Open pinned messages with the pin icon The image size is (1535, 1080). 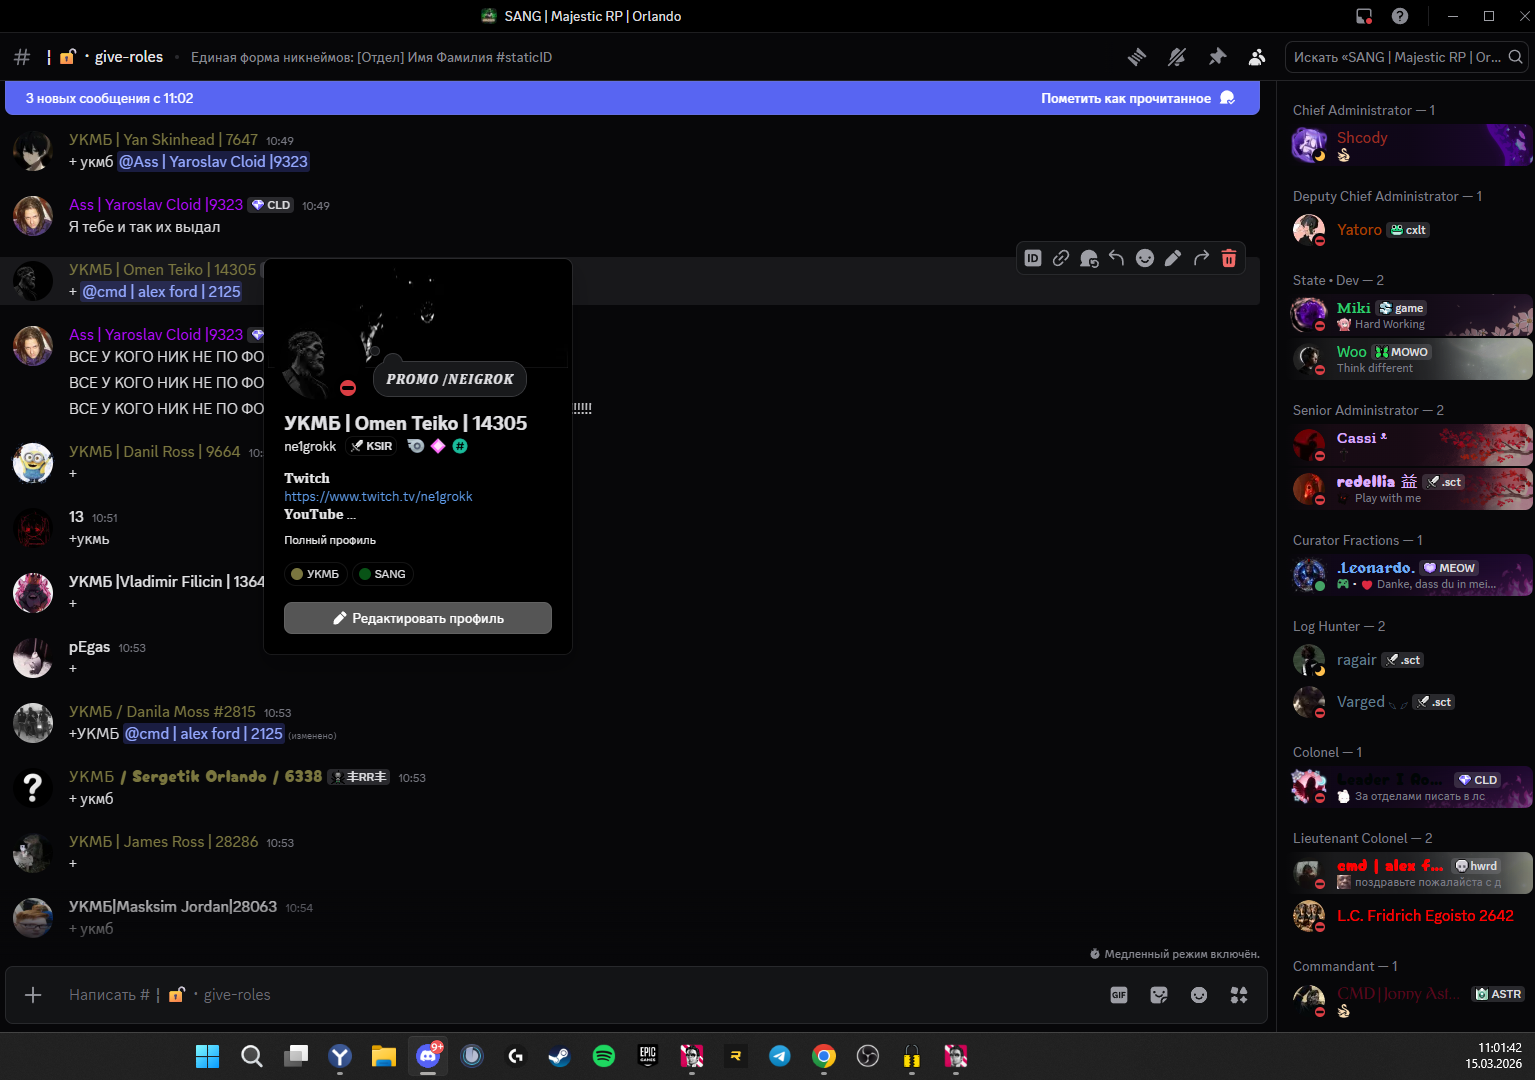pyautogui.click(x=1217, y=57)
